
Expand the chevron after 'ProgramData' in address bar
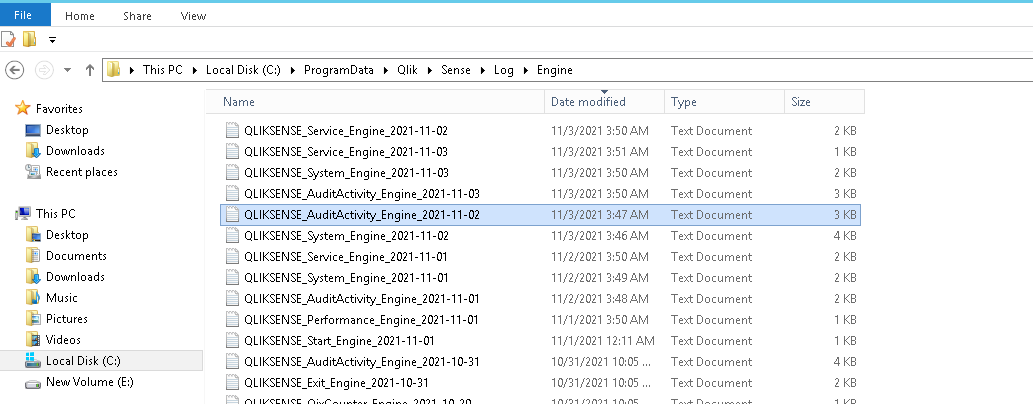coord(385,70)
